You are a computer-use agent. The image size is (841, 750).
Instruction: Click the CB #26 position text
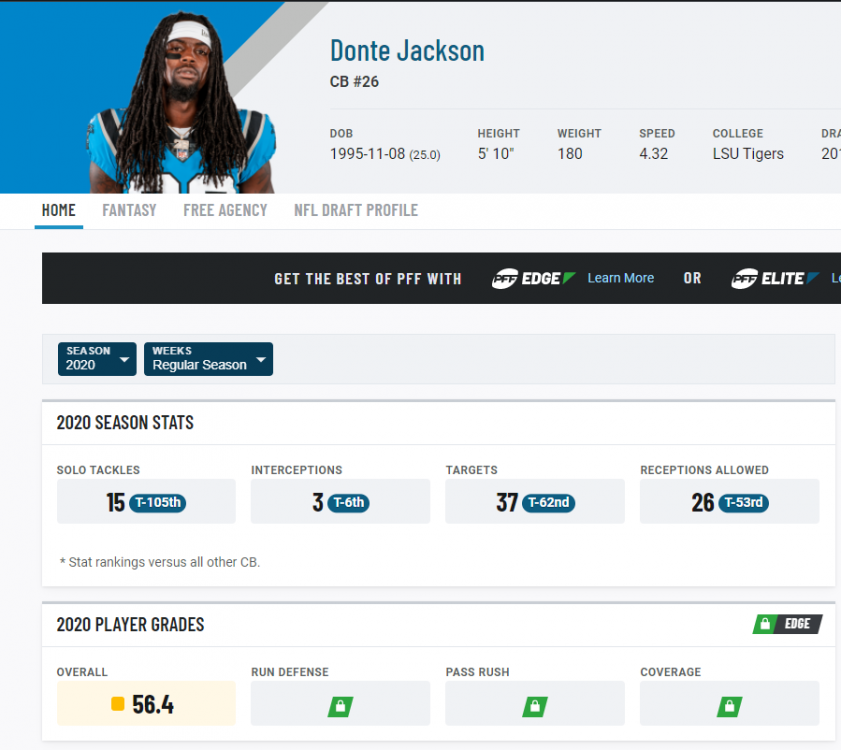pyautogui.click(x=354, y=82)
